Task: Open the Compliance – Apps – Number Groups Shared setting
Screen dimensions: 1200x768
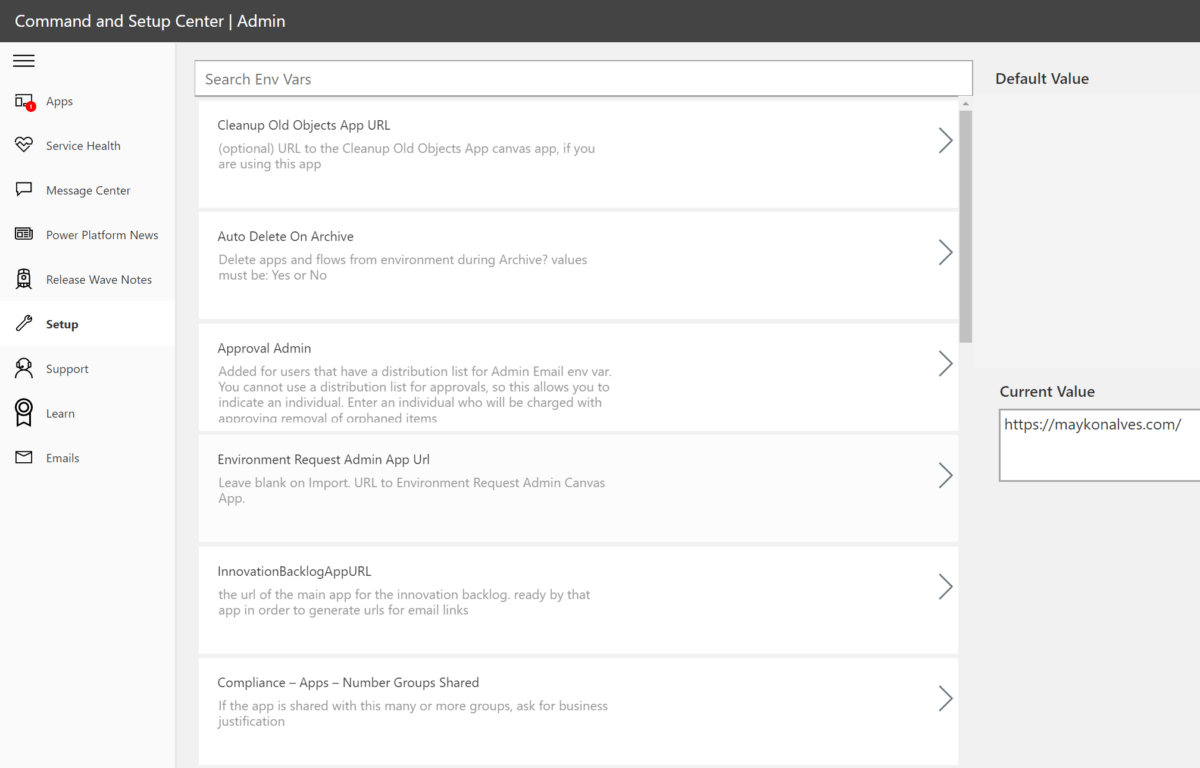Action: 945,698
